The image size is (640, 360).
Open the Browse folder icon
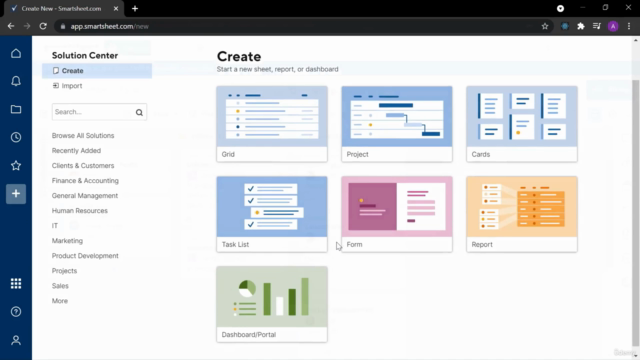16,109
